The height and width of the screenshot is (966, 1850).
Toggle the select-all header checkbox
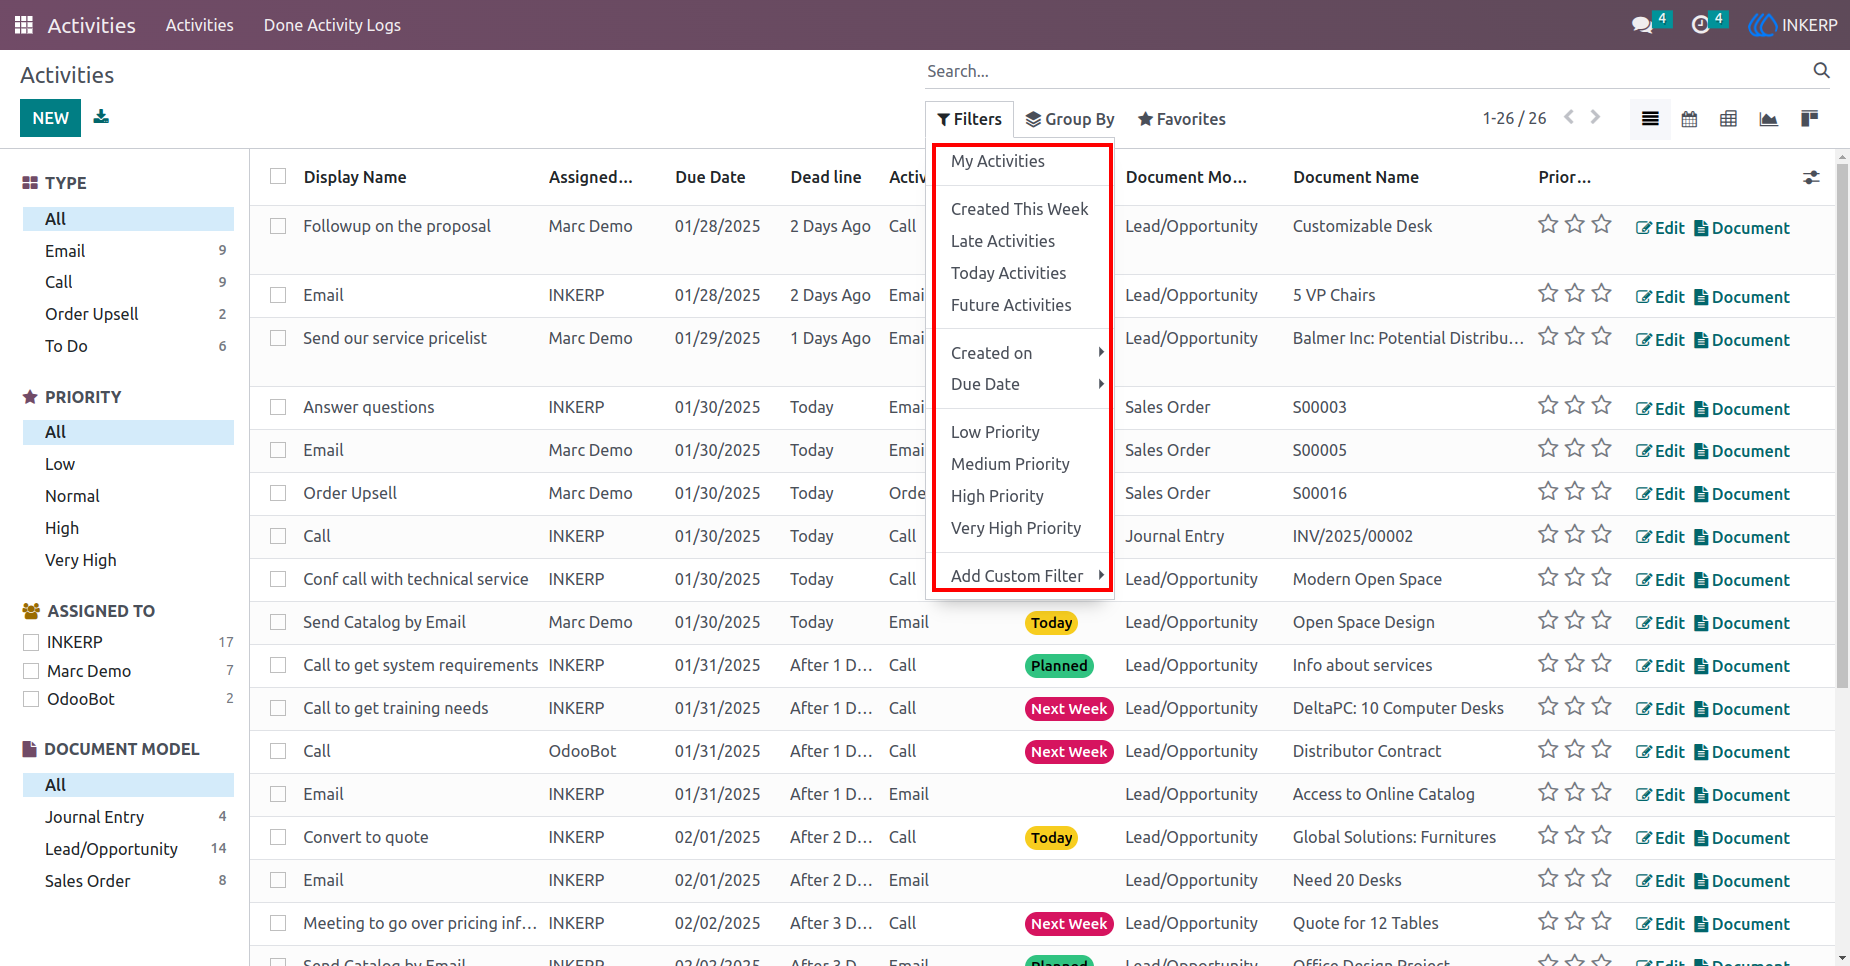tap(278, 176)
